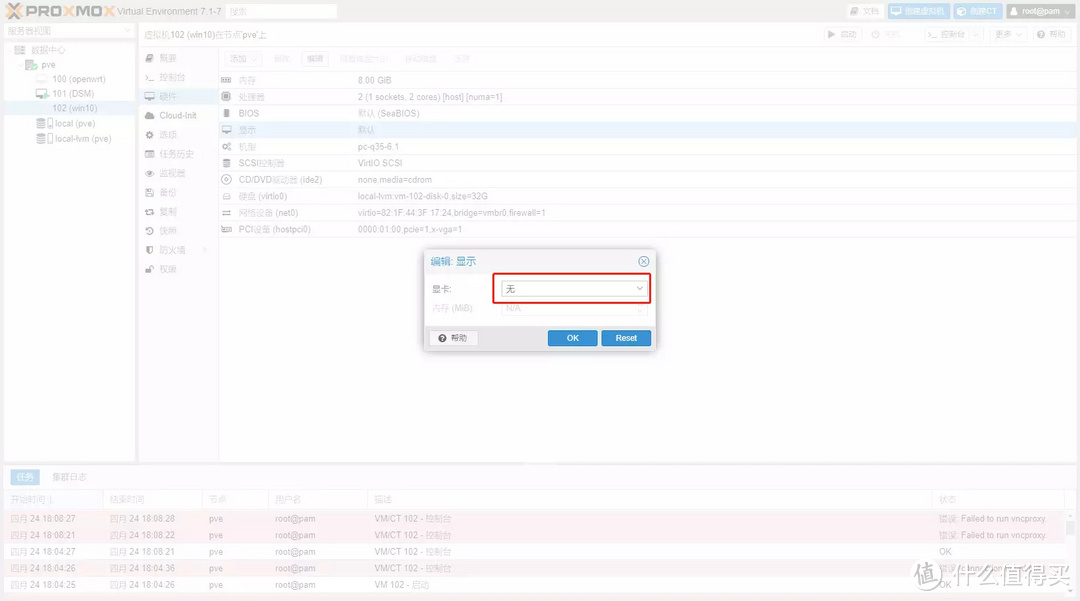Image resolution: width=1080 pixels, height=601 pixels.
Task: Click the 启动 play button
Action: [x=842, y=34]
